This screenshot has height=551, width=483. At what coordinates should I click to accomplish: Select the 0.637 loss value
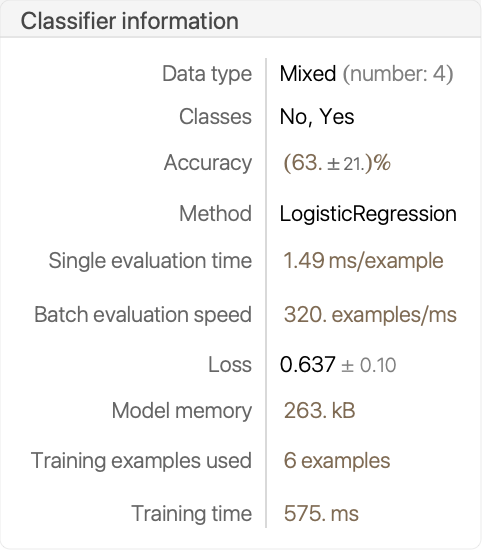308,364
